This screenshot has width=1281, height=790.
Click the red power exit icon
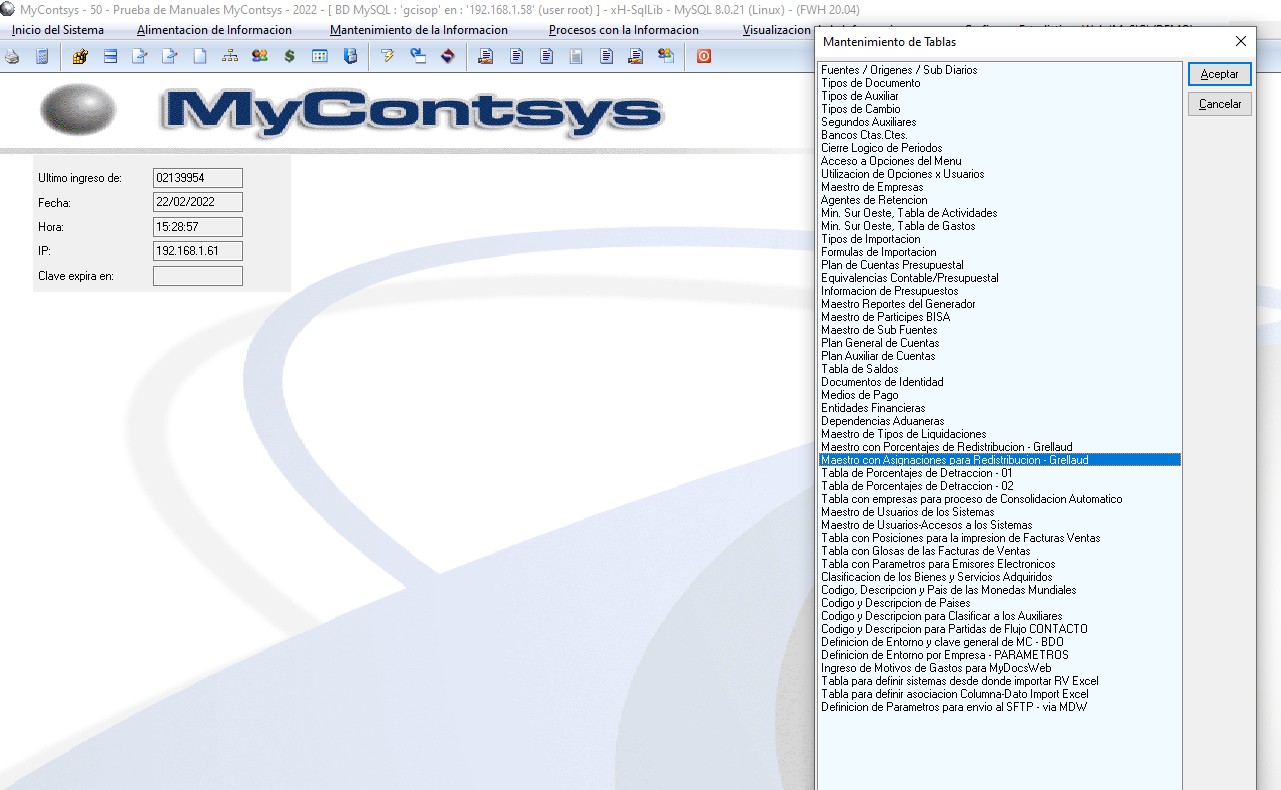(x=704, y=56)
